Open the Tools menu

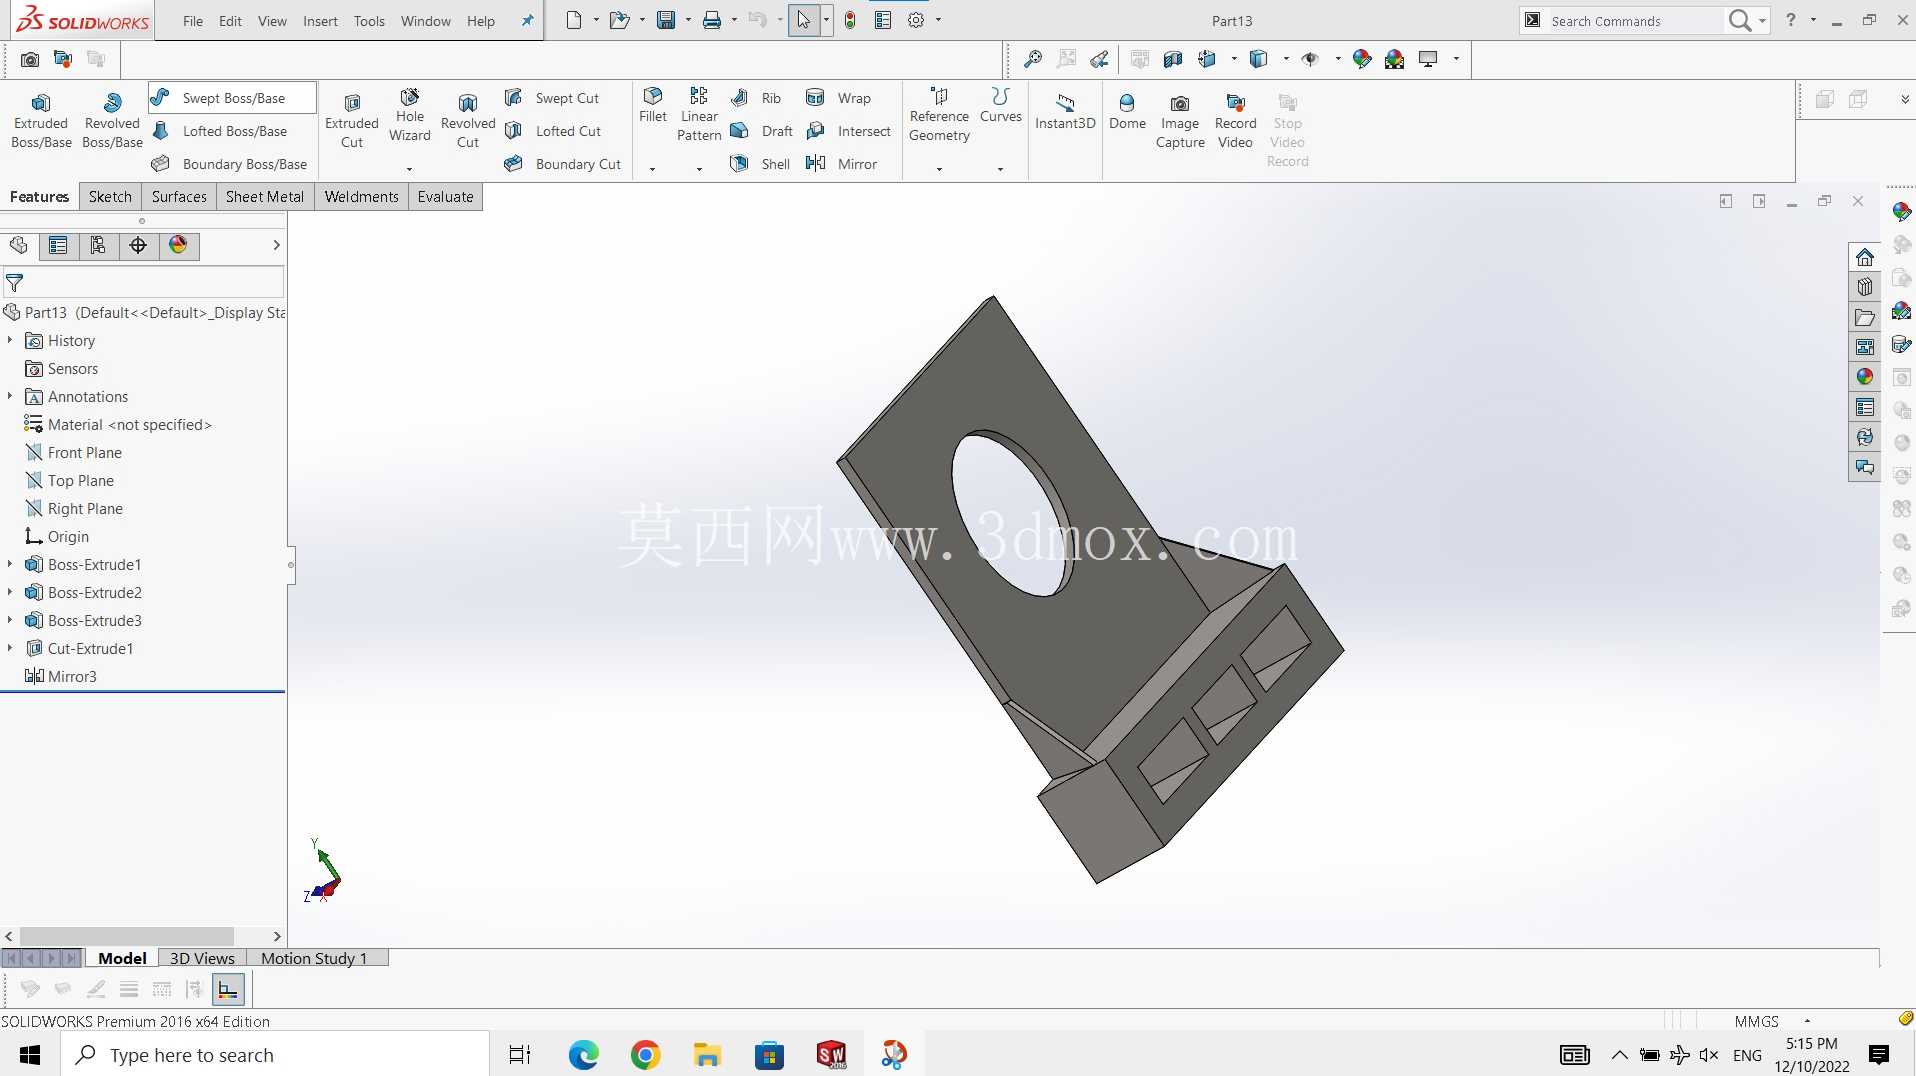click(369, 21)
